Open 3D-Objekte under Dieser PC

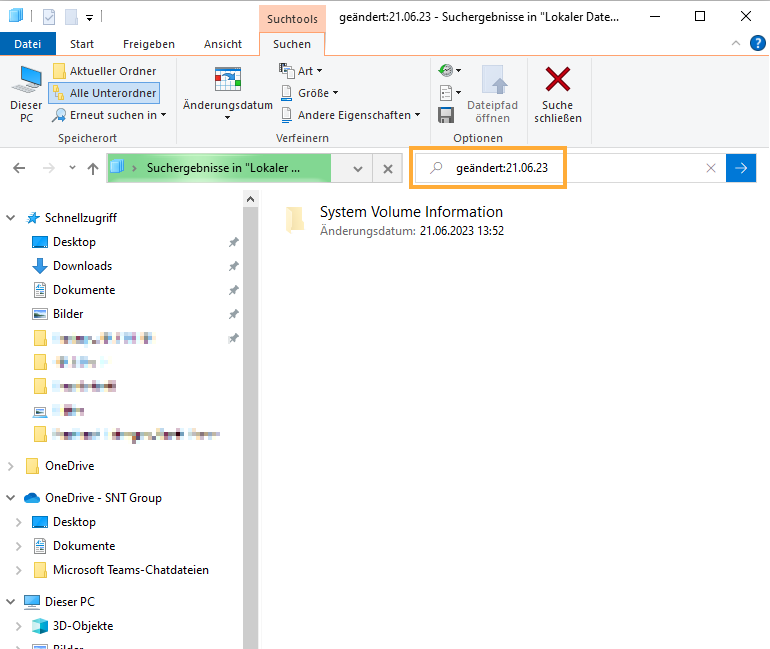83,626
